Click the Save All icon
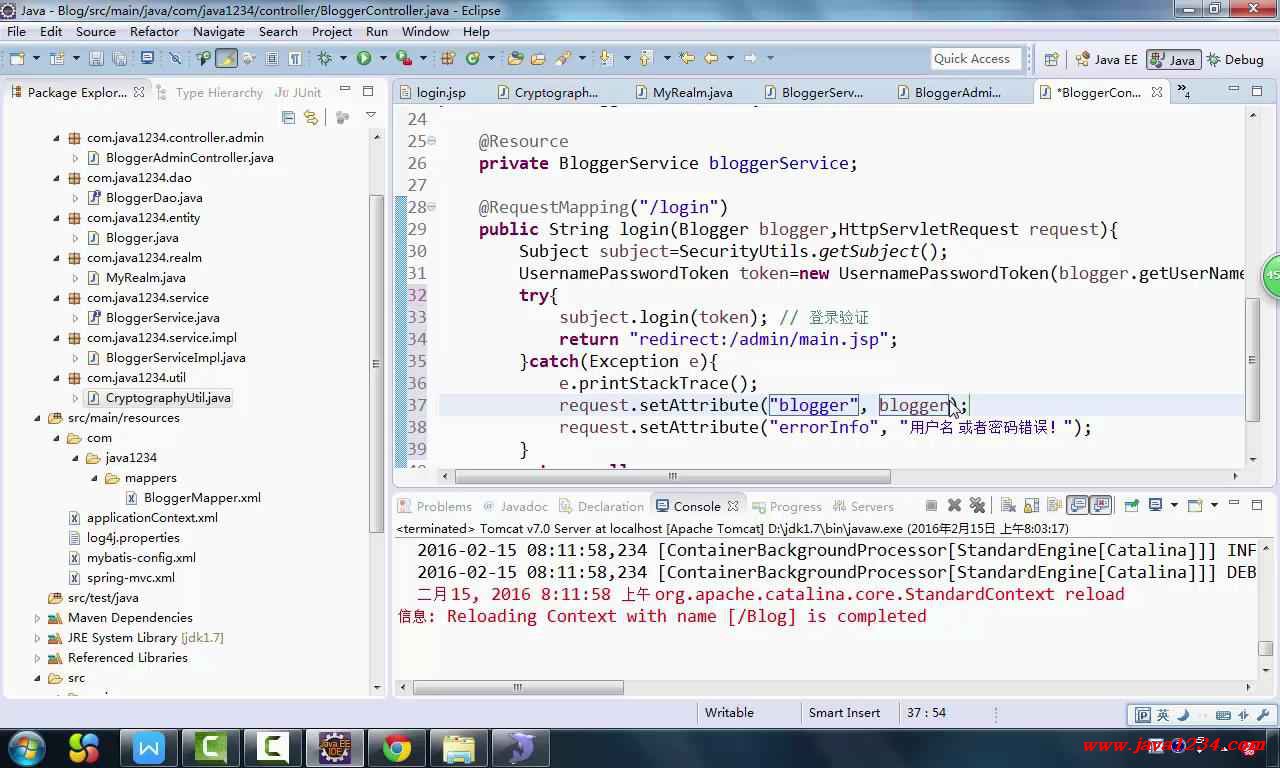Viewport: 1280px width, 768px height. click(x=119, y=59)
